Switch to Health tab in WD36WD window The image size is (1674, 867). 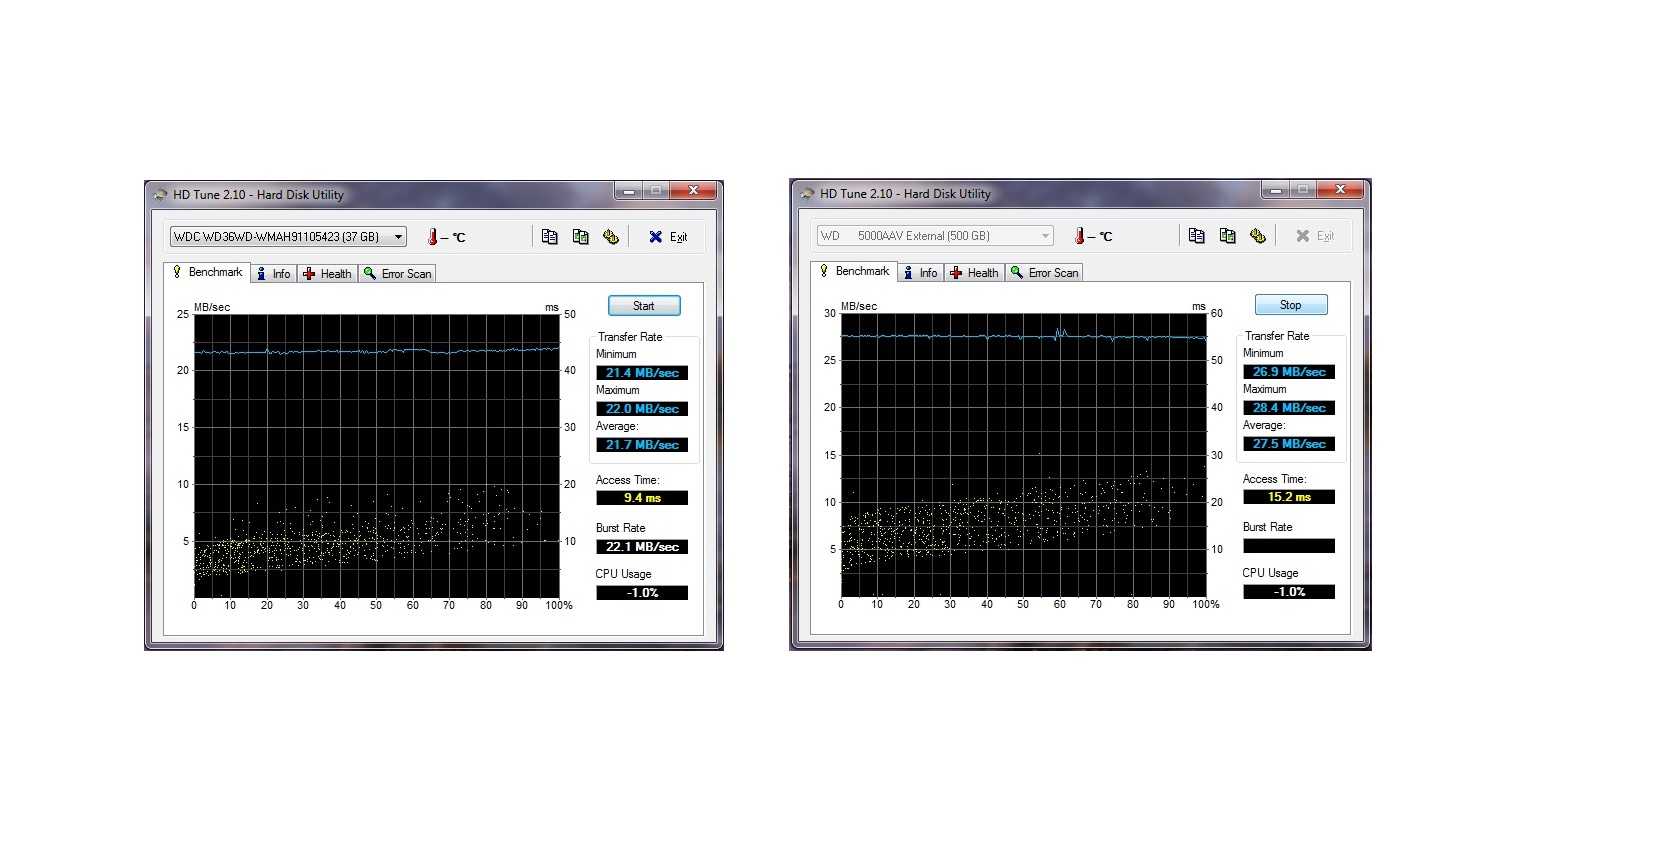(x=327, y=274)
